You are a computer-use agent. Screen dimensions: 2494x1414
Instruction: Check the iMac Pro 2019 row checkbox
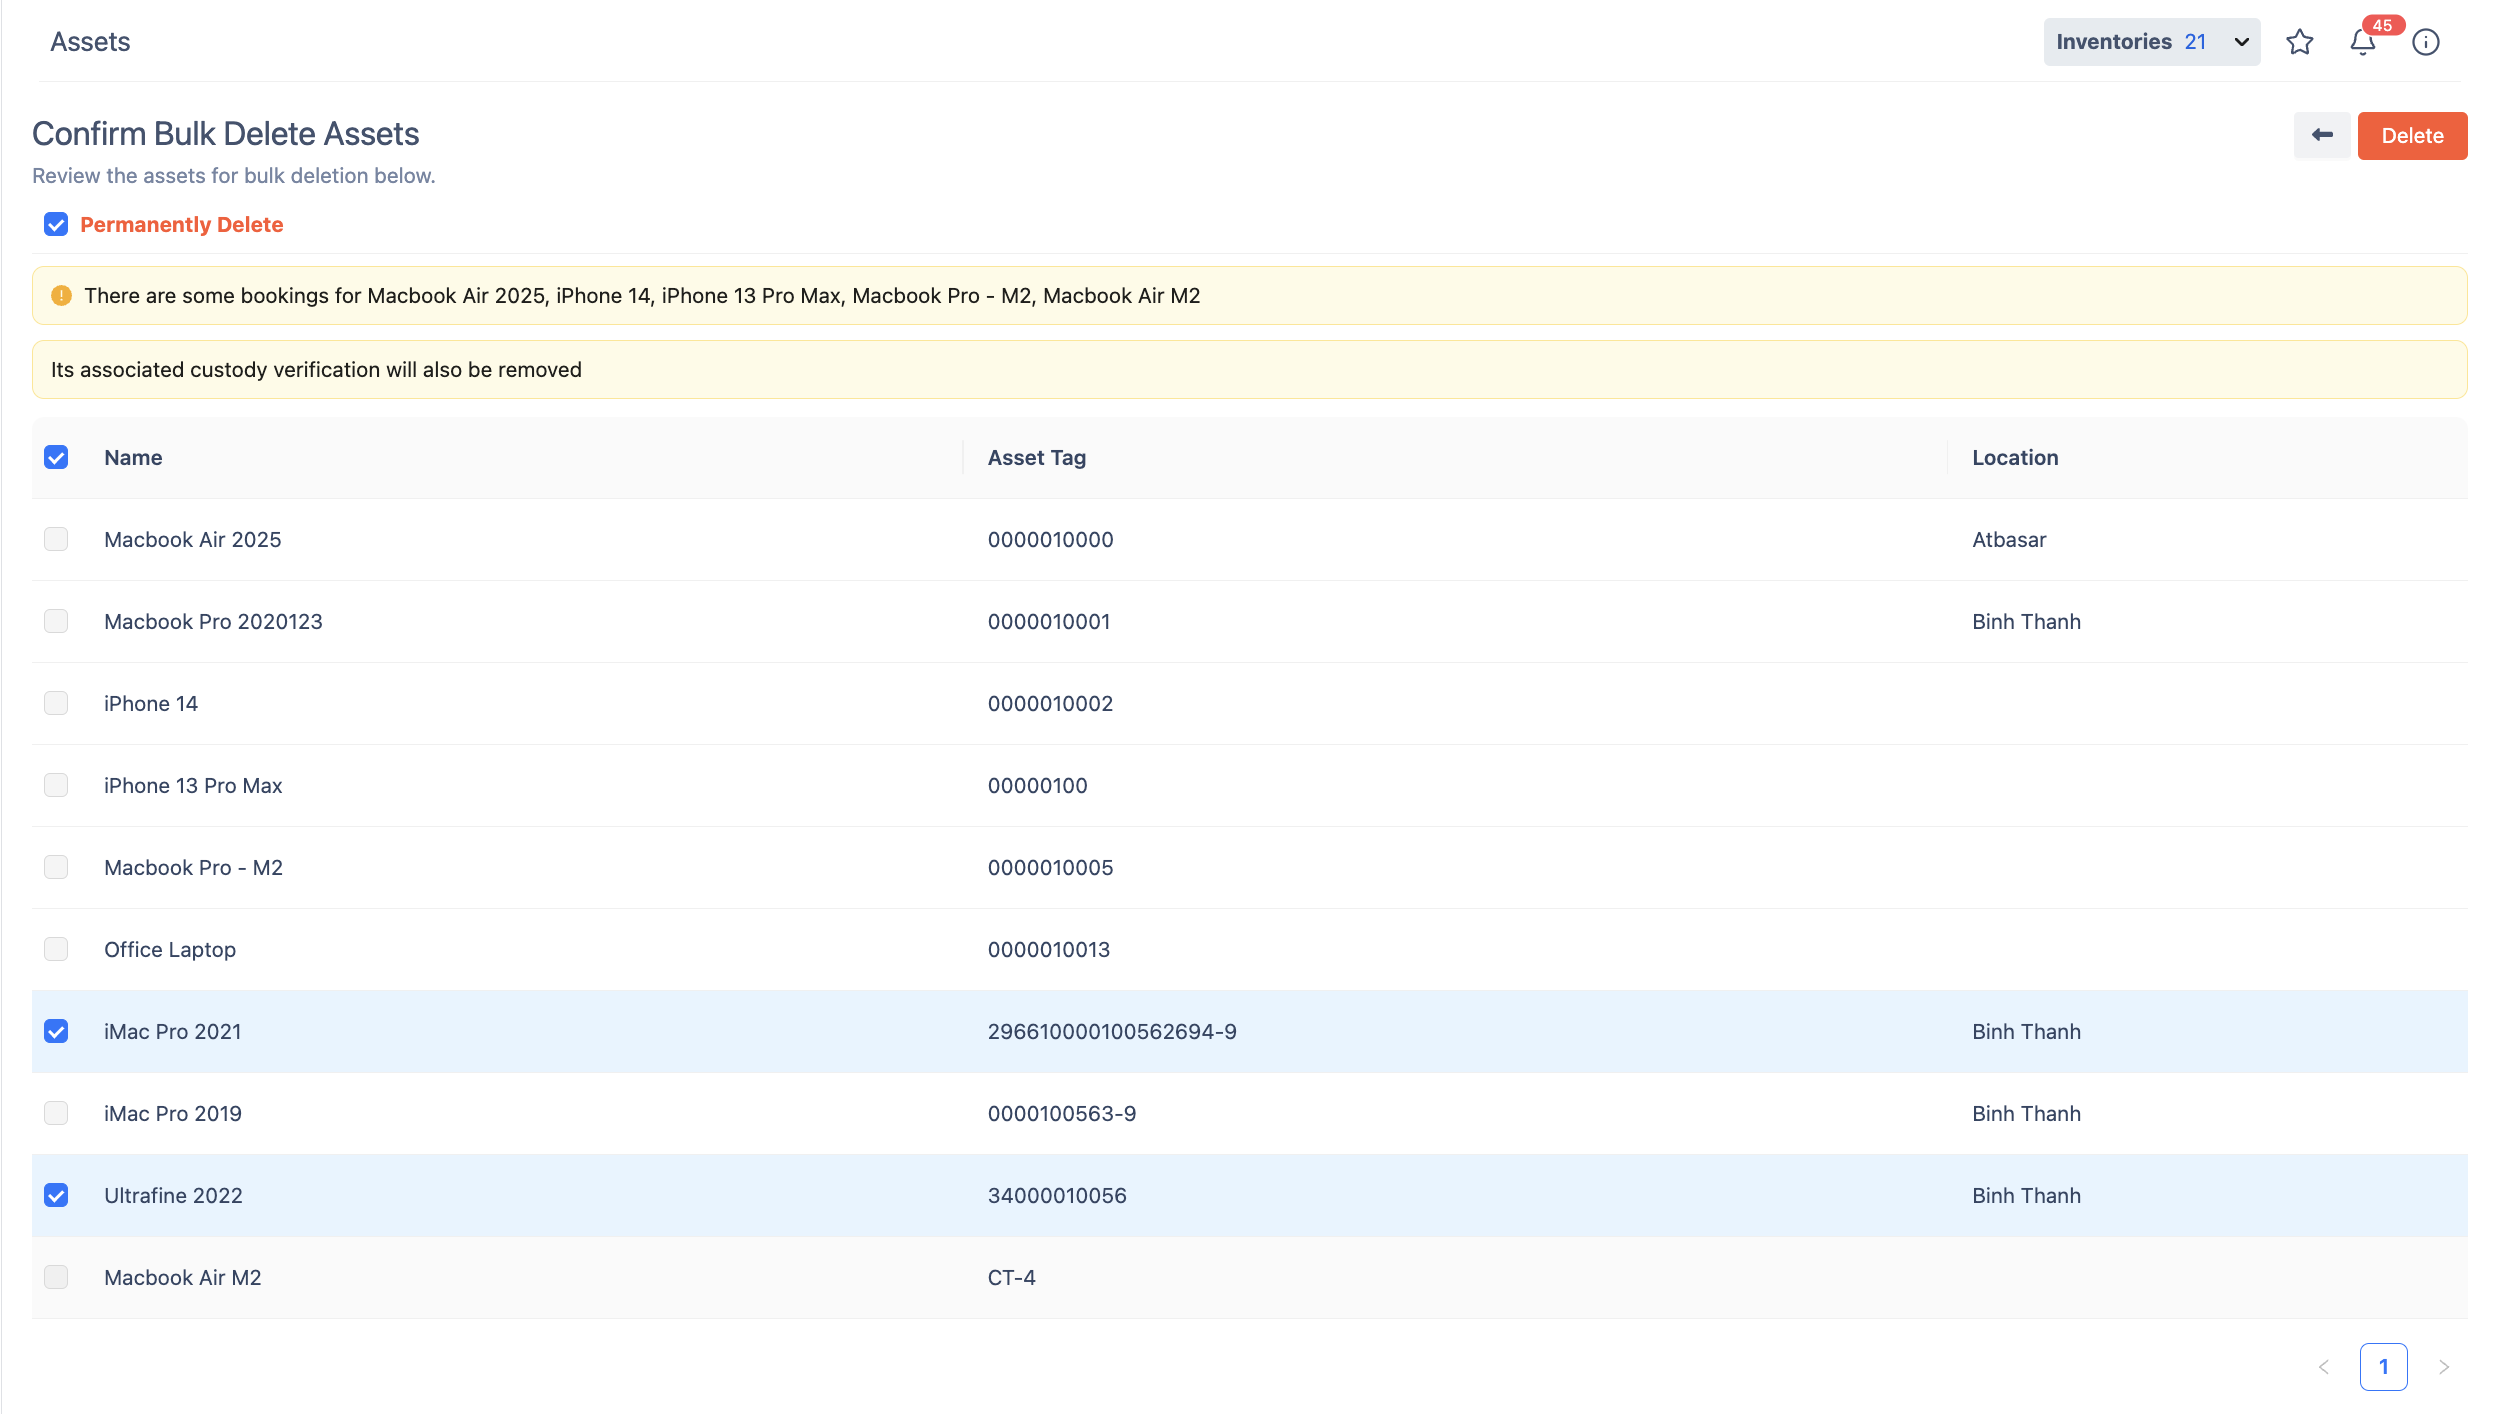pos(56,1114)
